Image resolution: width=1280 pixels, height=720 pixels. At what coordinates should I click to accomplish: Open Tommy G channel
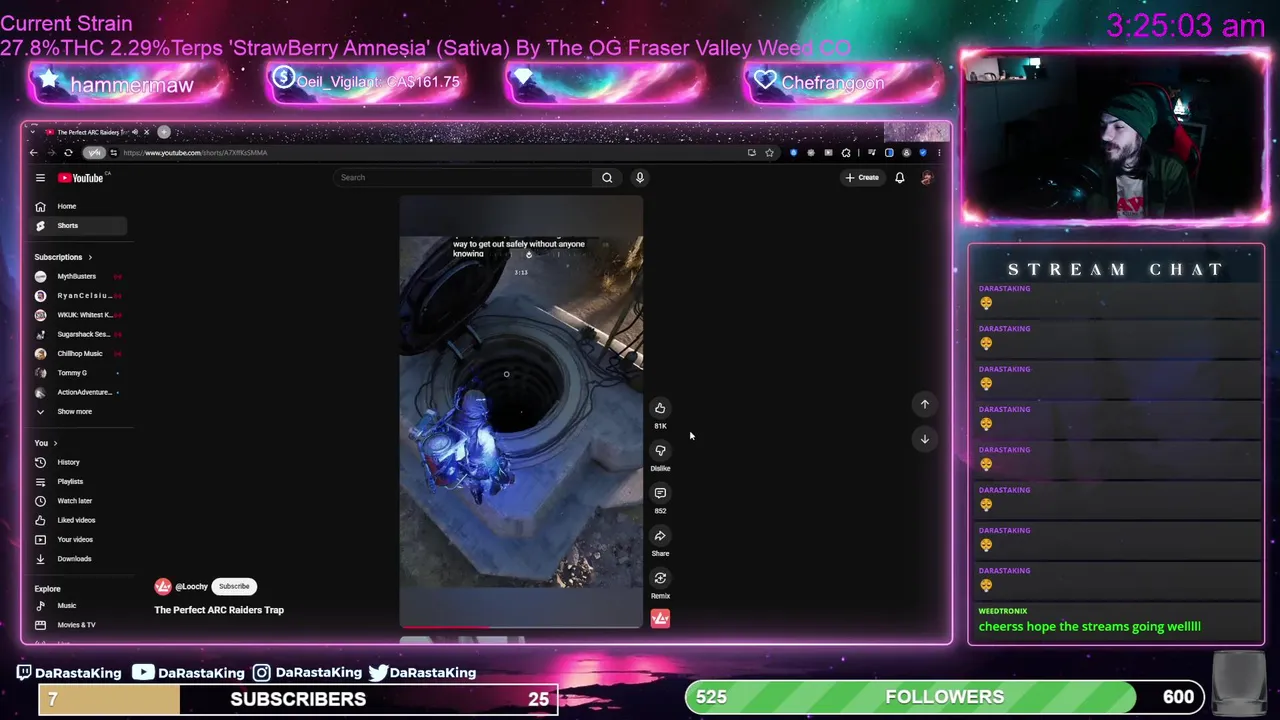[78, 373]
